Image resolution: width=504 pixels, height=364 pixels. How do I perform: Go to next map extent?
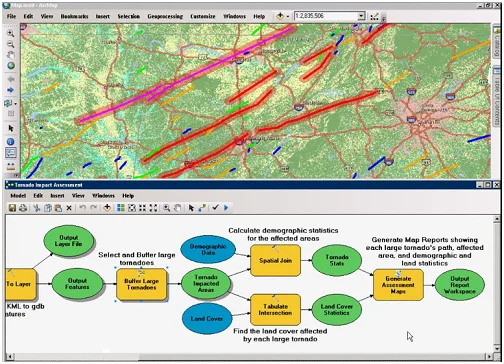pos(11,90)
